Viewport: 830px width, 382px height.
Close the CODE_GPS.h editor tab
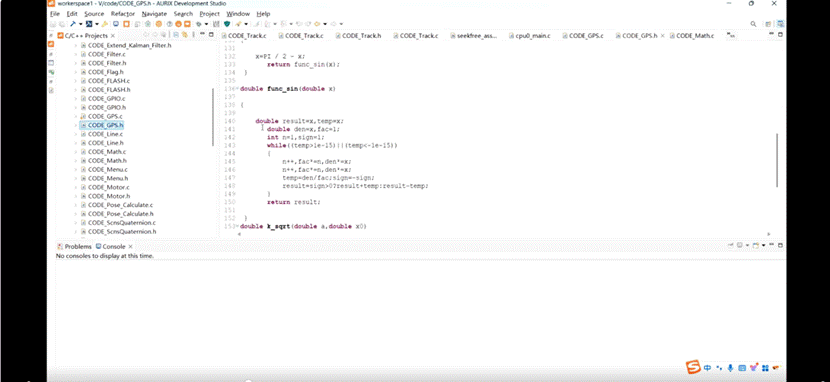(x=663, y=36)
